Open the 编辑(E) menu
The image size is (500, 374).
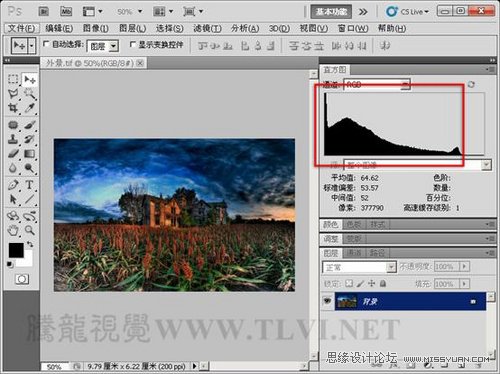pos(59,28)
